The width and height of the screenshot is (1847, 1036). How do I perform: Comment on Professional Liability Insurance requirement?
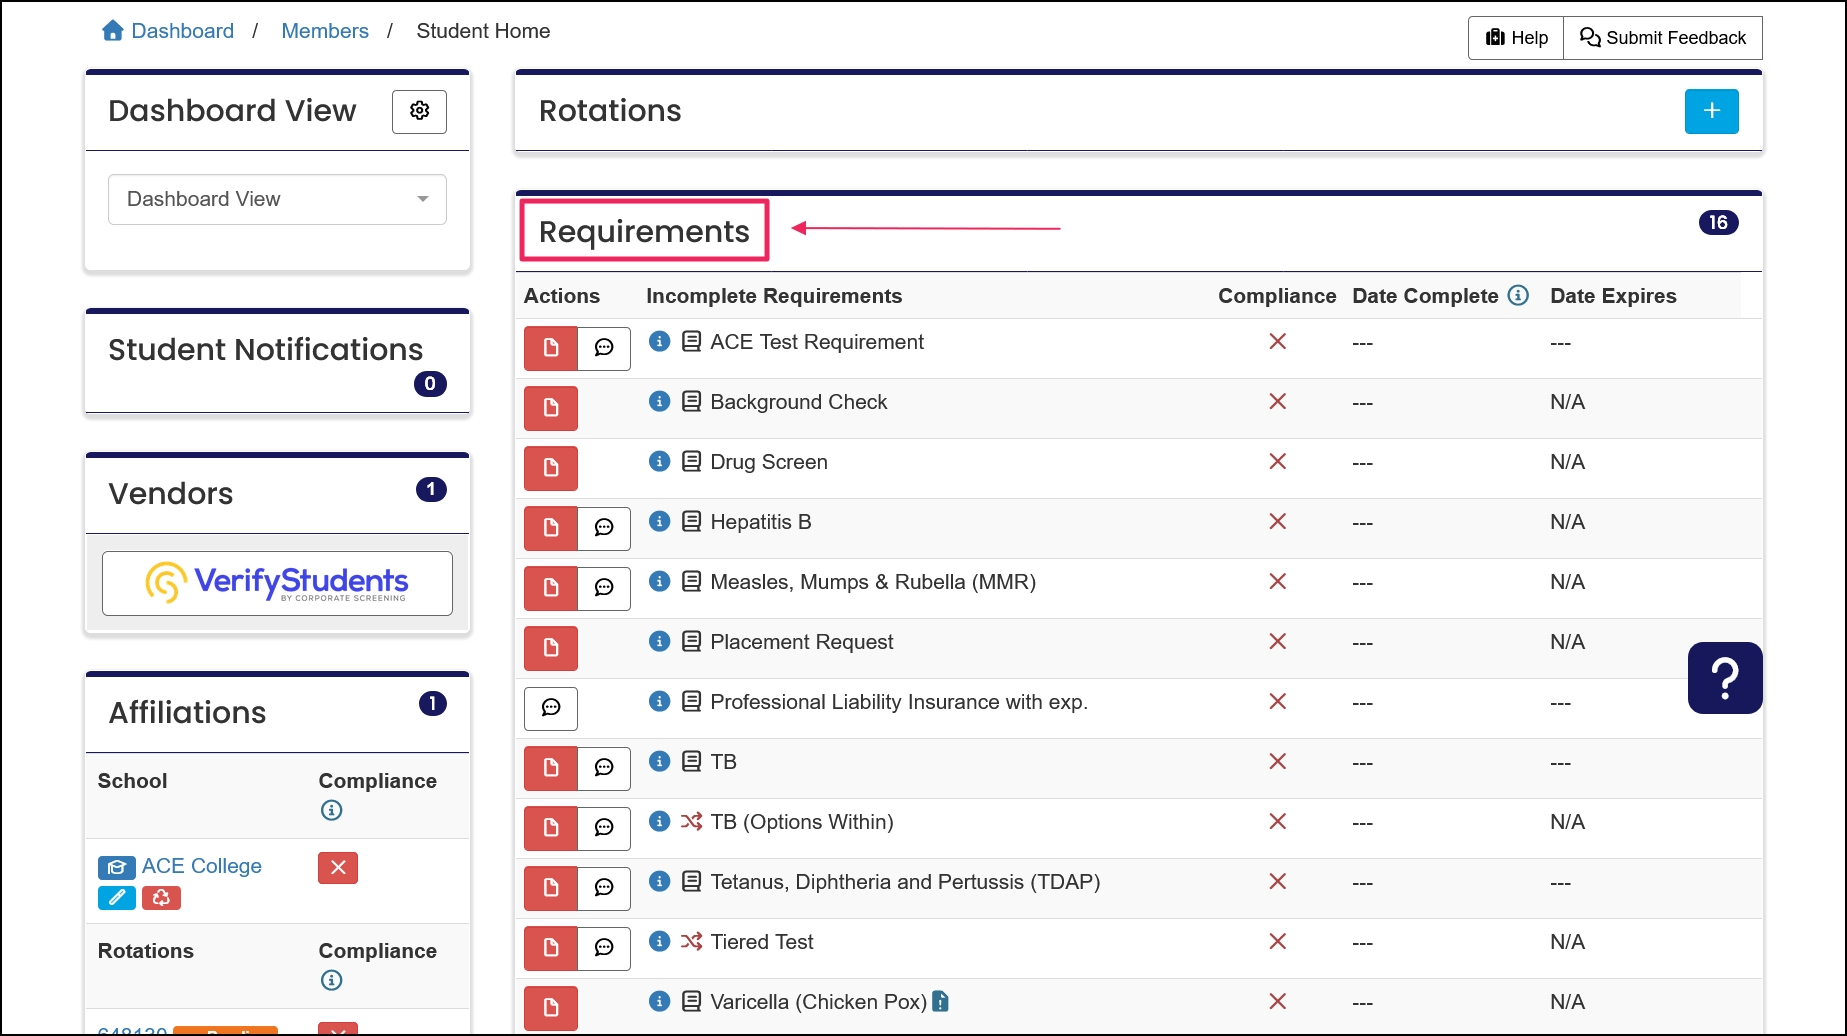point(550,708)
